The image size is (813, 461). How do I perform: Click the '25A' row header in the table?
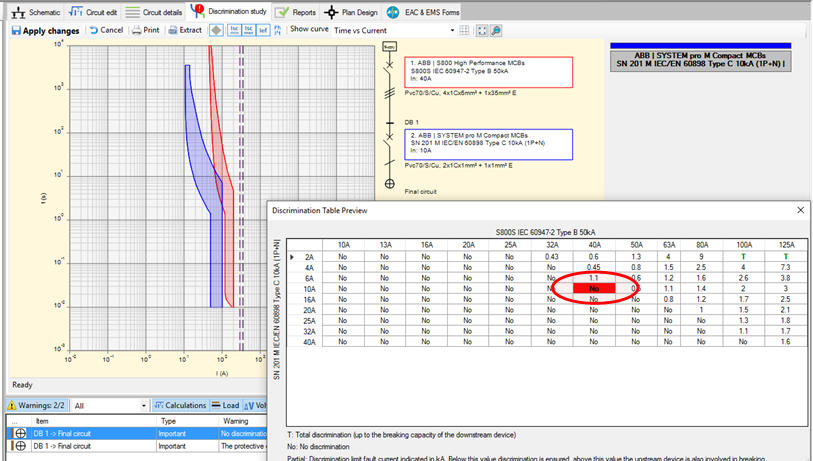point(309,320)
